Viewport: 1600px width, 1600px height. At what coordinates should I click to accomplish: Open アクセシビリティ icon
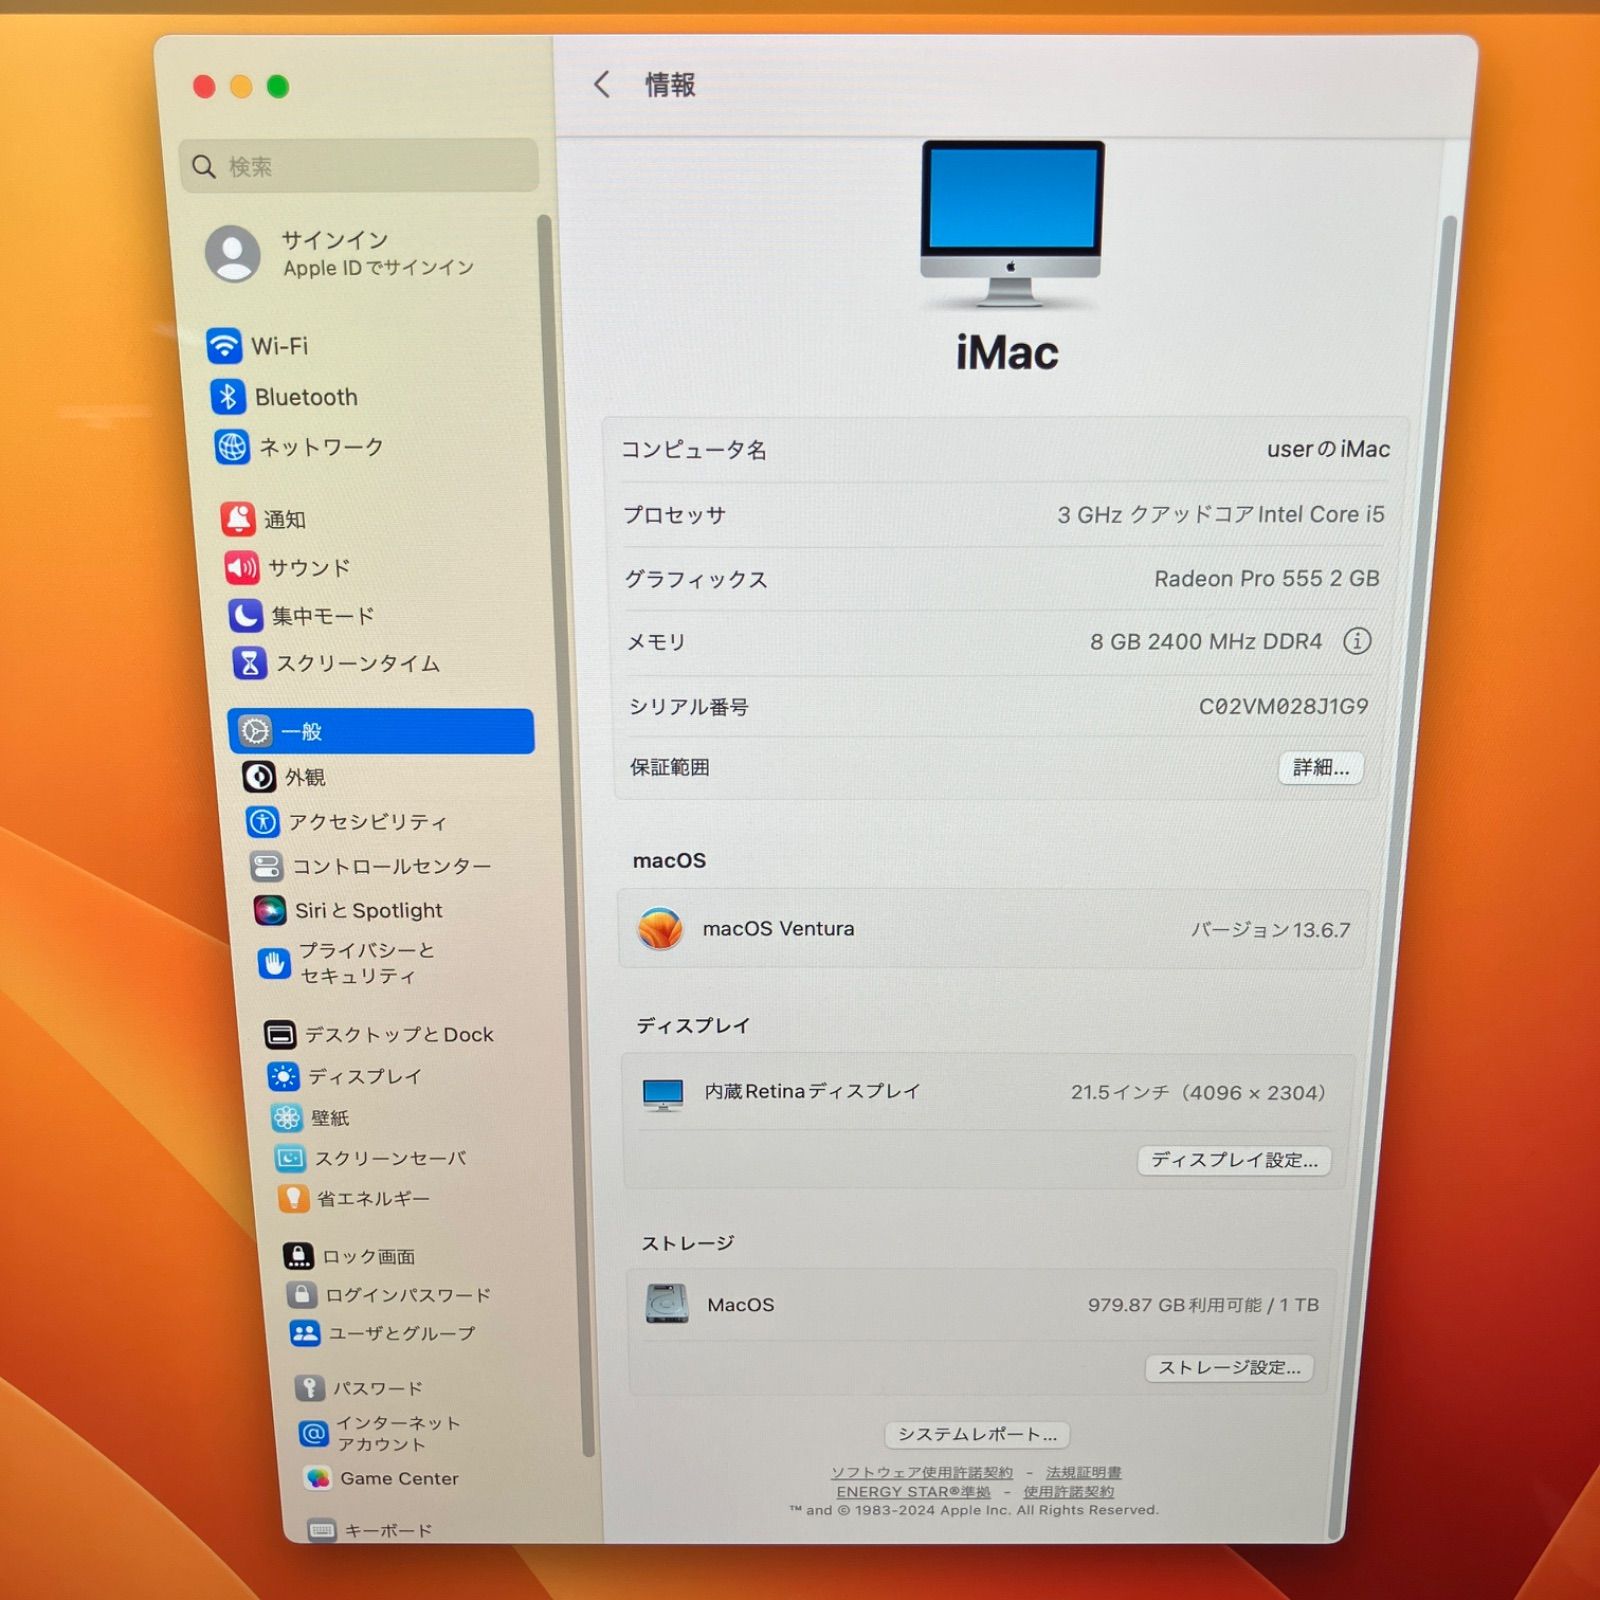click(x=263, y=822)
